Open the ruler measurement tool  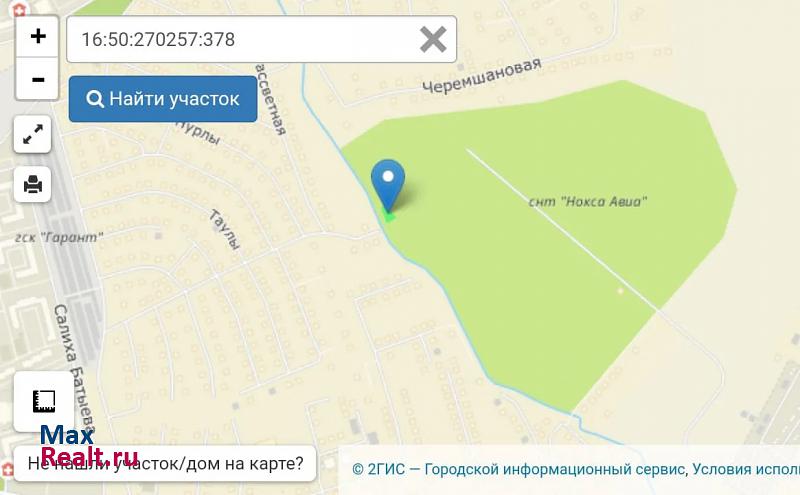point(44,401)
